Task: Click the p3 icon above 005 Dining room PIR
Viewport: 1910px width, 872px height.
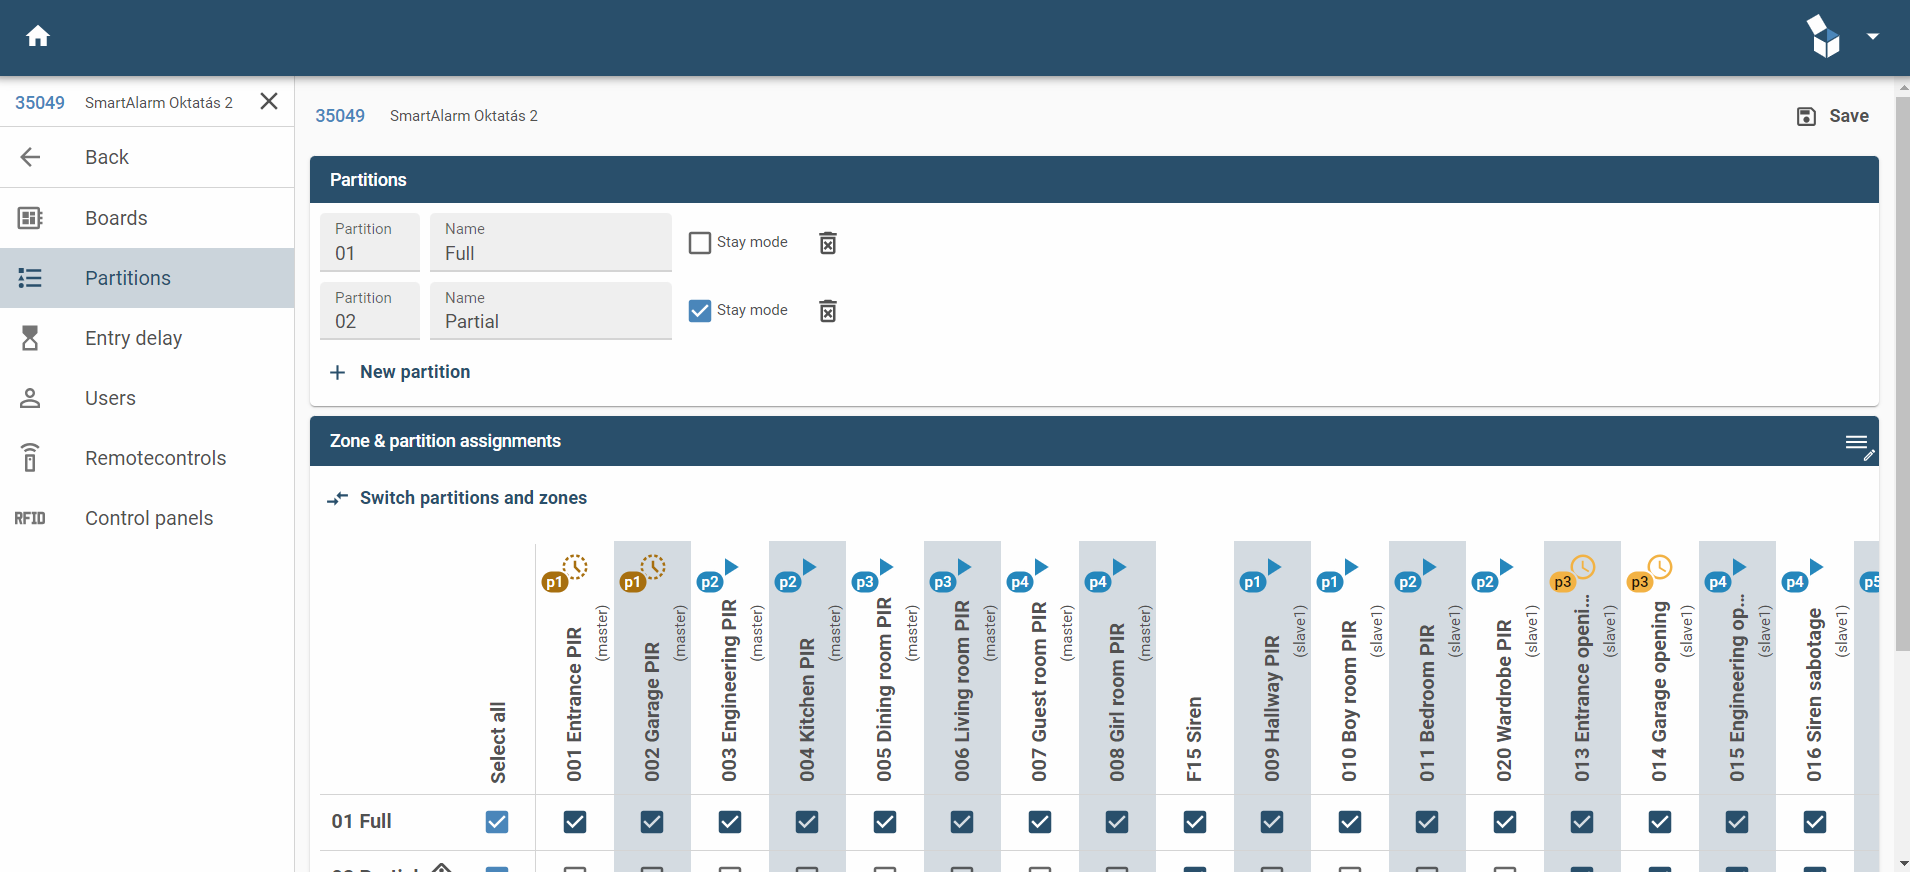Action: 873,575
